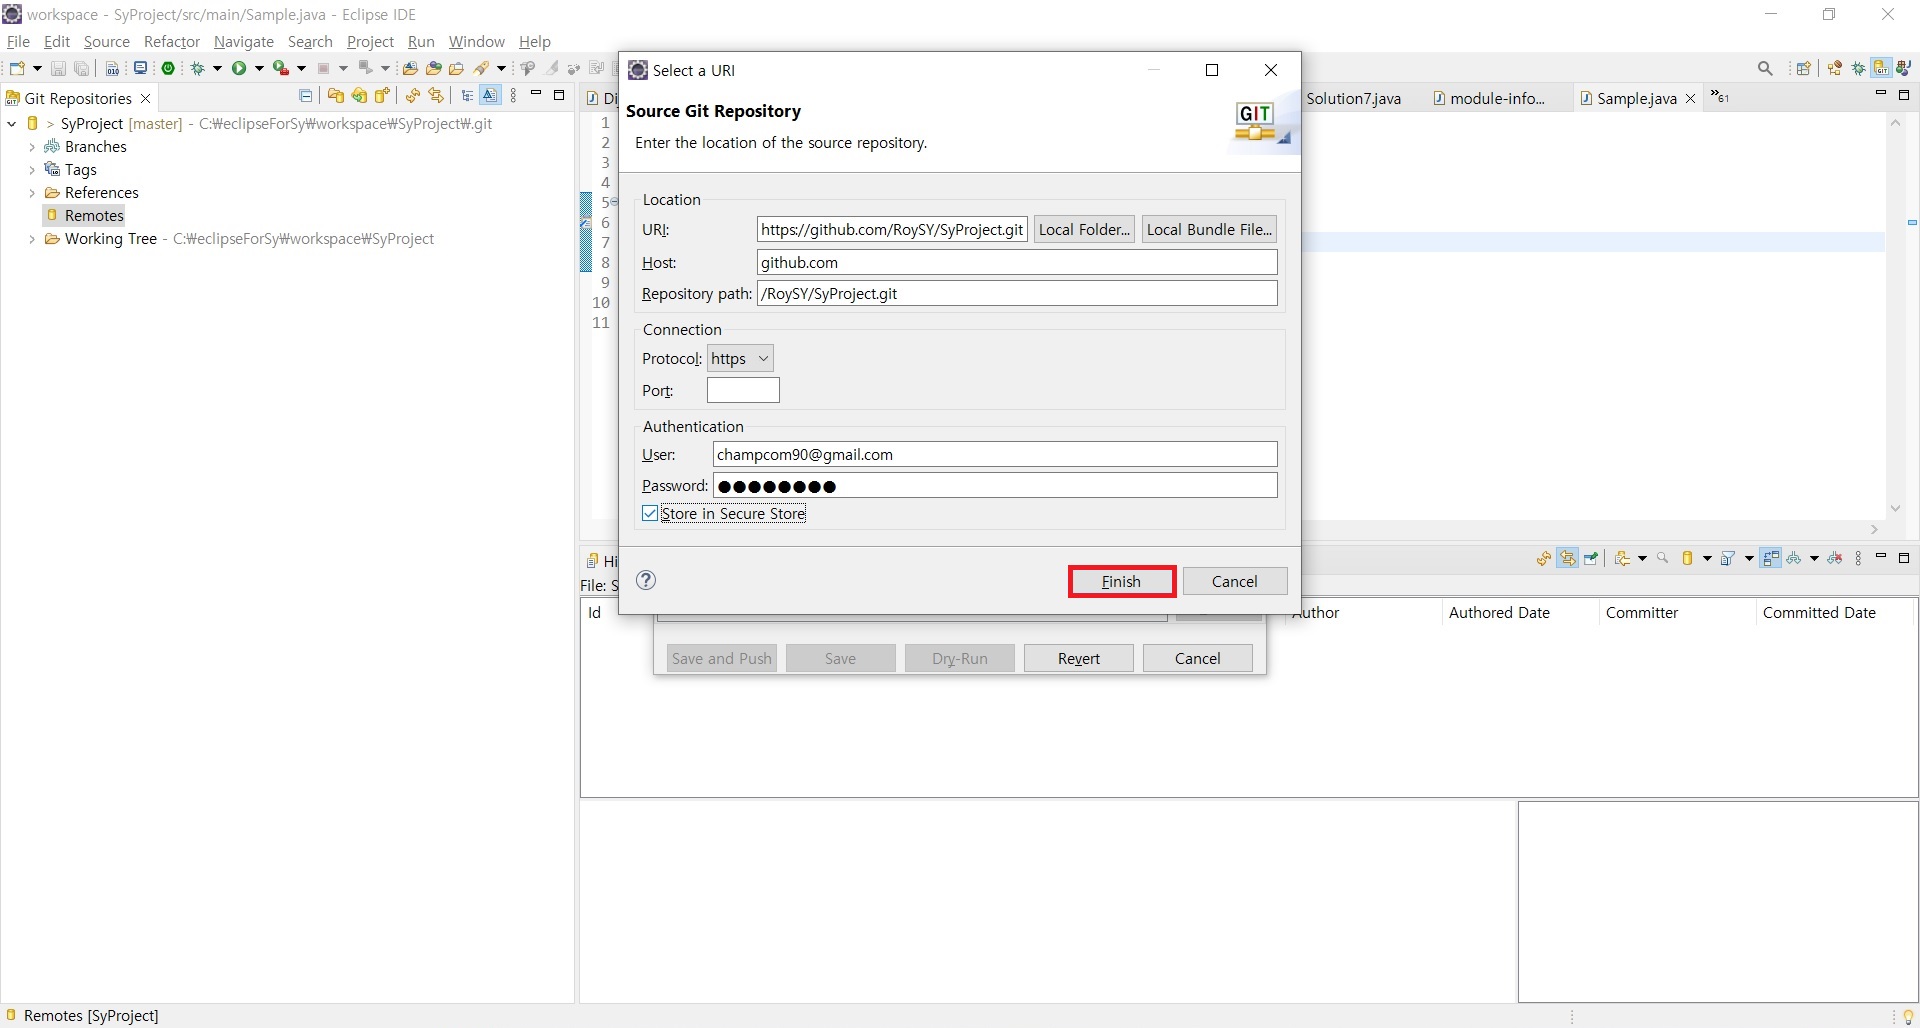
Task: Click the Coverage run icon
Action: tap(281, 68)
